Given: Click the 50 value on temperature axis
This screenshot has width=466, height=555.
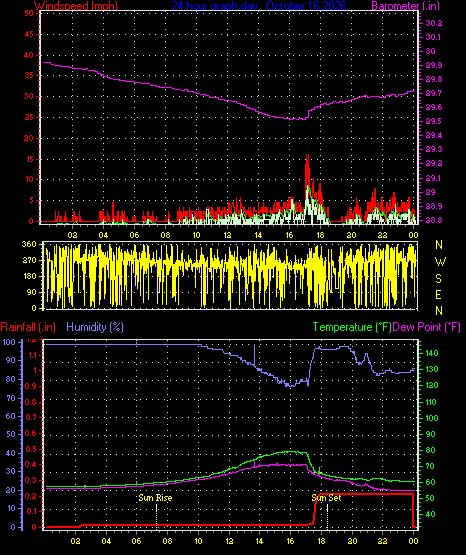Looking at the screenshot, I should click(x=430, y=498).
